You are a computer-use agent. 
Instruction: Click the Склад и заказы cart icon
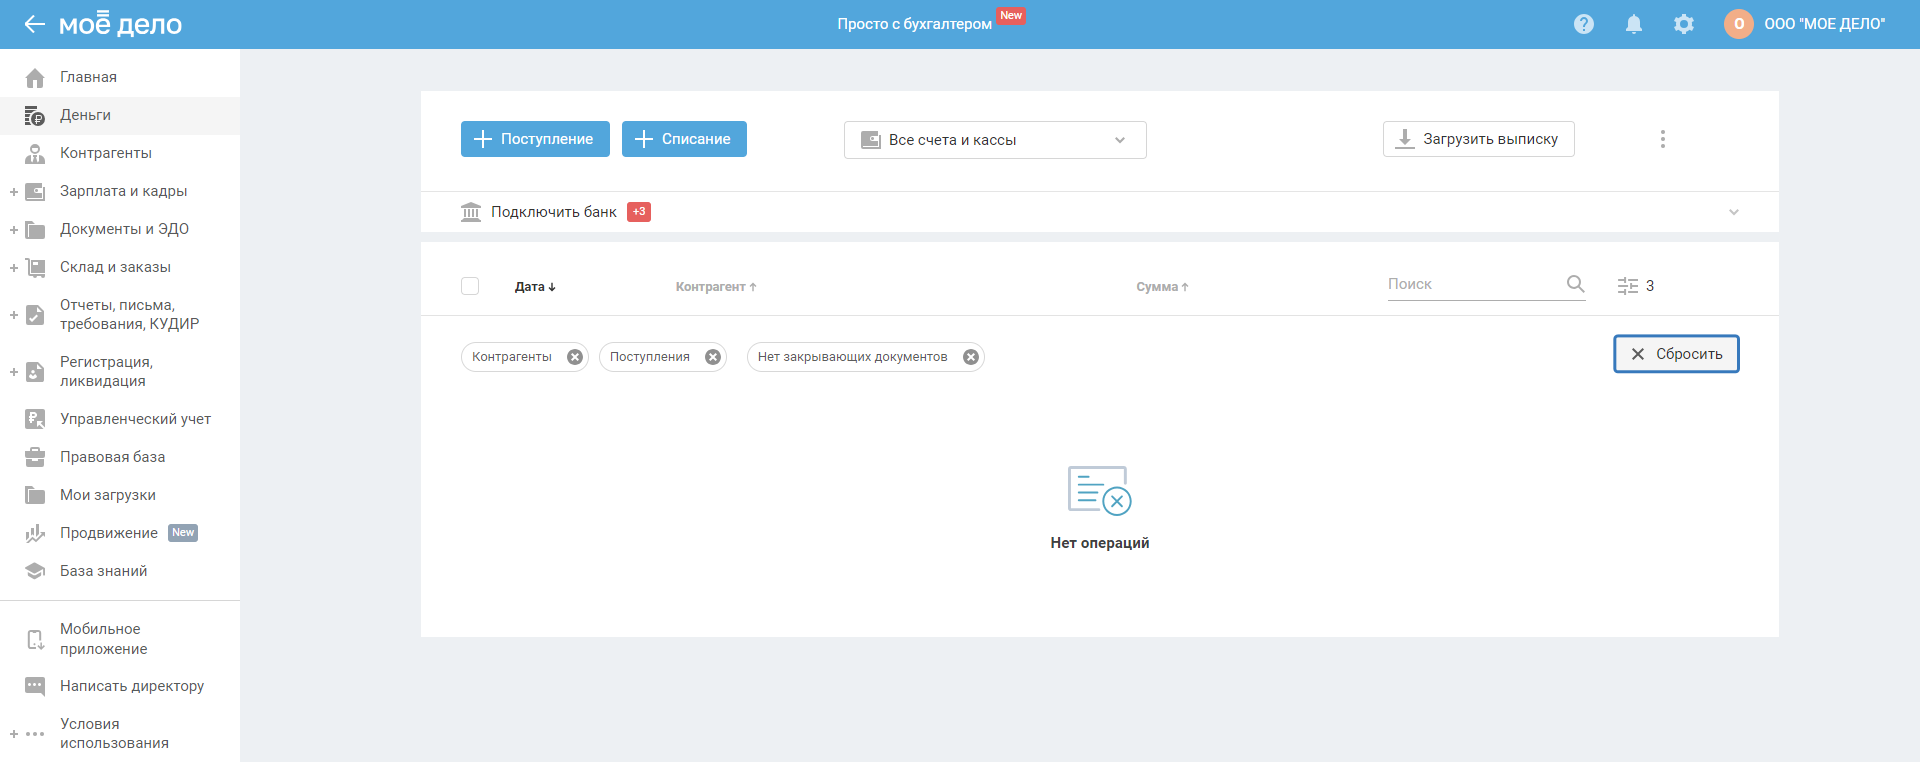(x=35, y=267)
